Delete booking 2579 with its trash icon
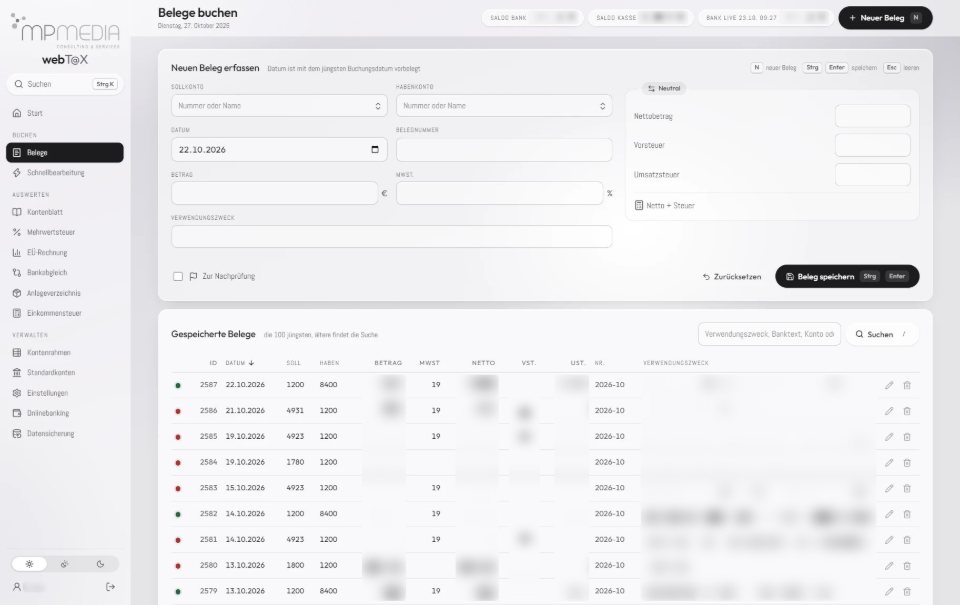This screenshot has height=605, width=960. (907, 591)
